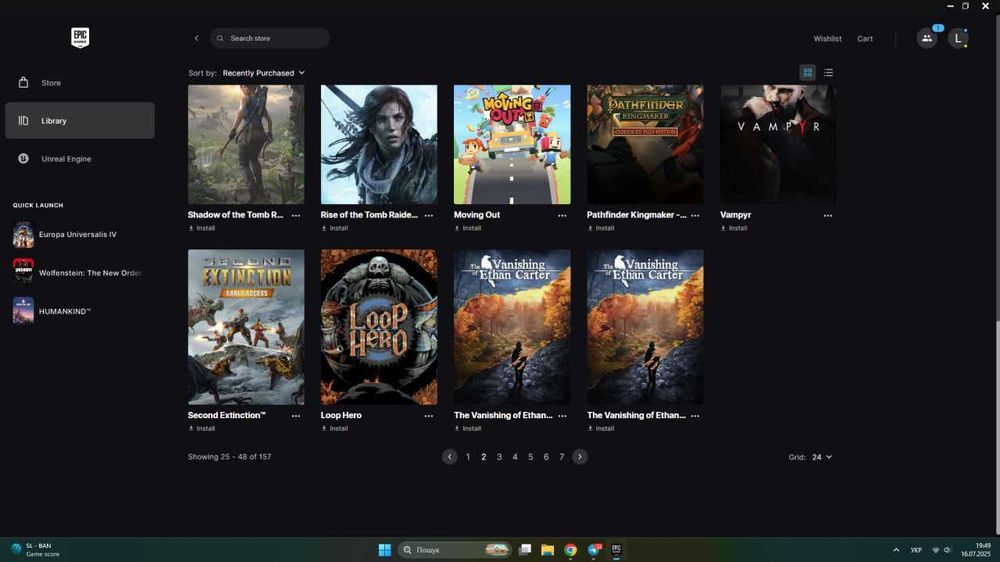
Task: Open options menu for Shadow of the Tomb Raider
Action: point(296,216)
